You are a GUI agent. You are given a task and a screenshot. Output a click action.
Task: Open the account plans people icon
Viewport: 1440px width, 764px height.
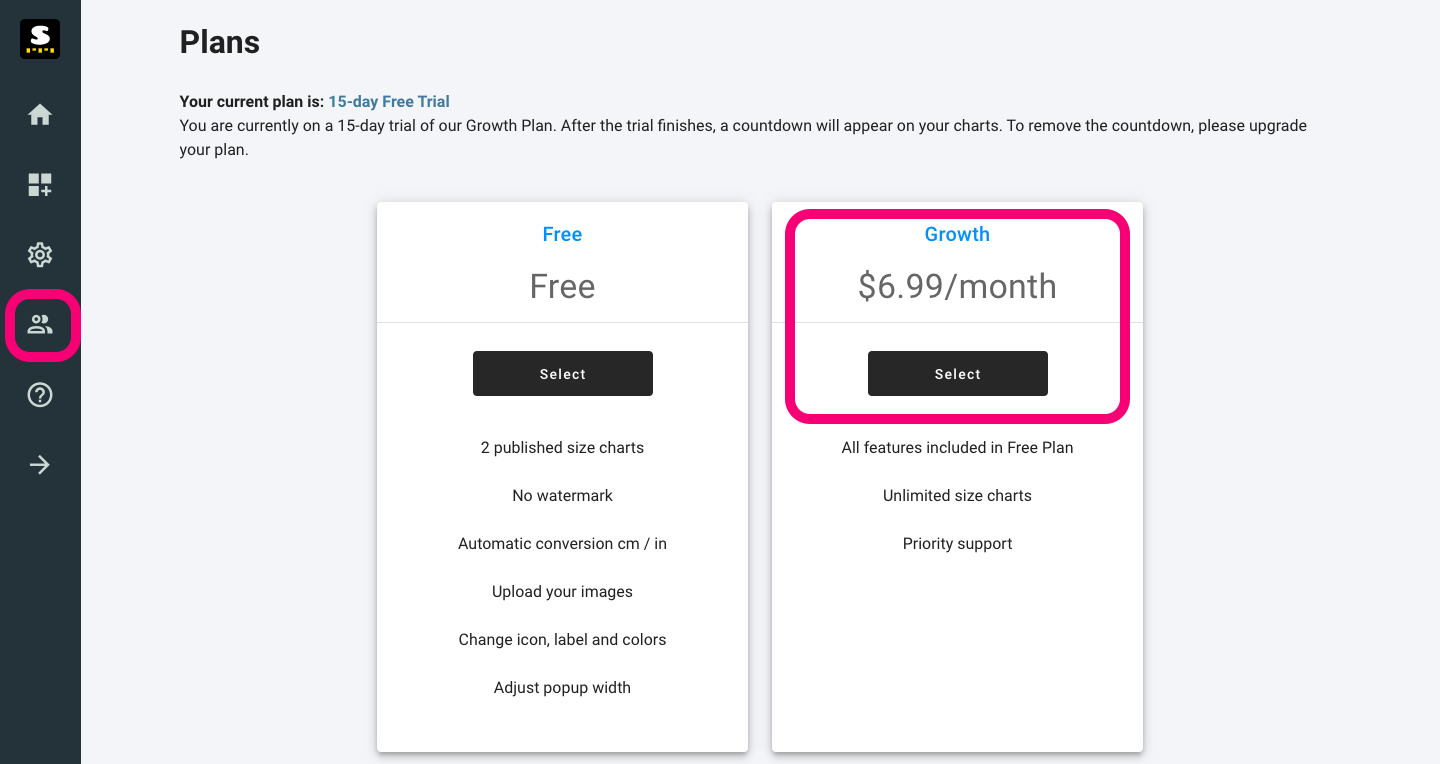click(40, 325)
